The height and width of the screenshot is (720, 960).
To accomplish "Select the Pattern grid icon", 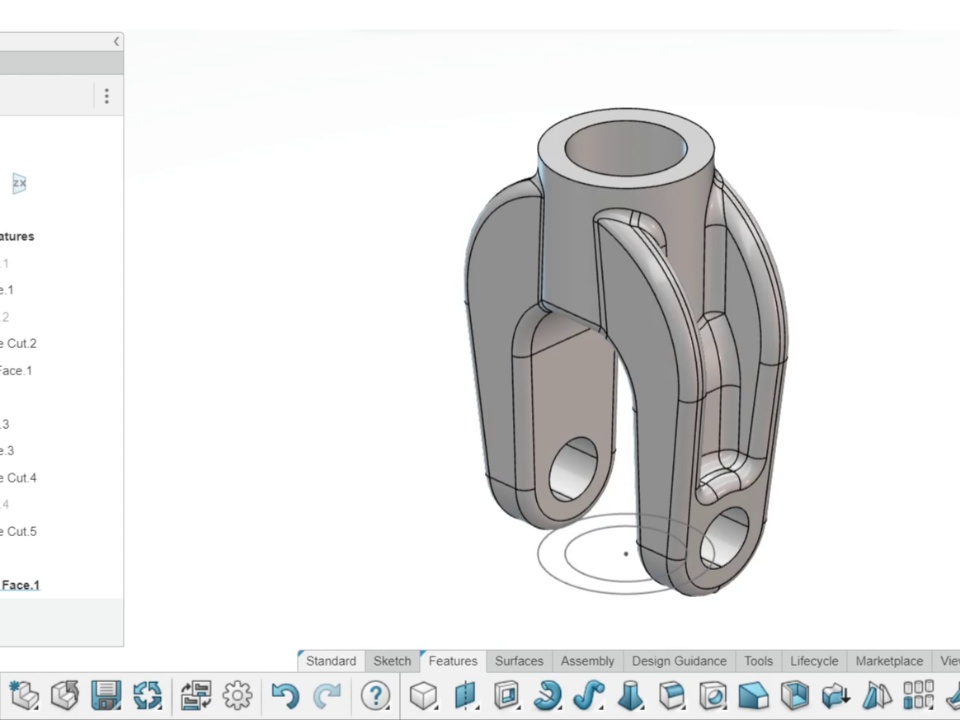I will [918, 696].
